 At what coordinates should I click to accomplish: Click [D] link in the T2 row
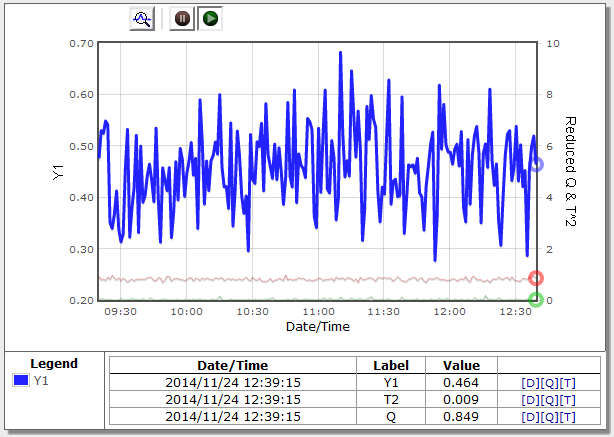click(x=529, y=399)
